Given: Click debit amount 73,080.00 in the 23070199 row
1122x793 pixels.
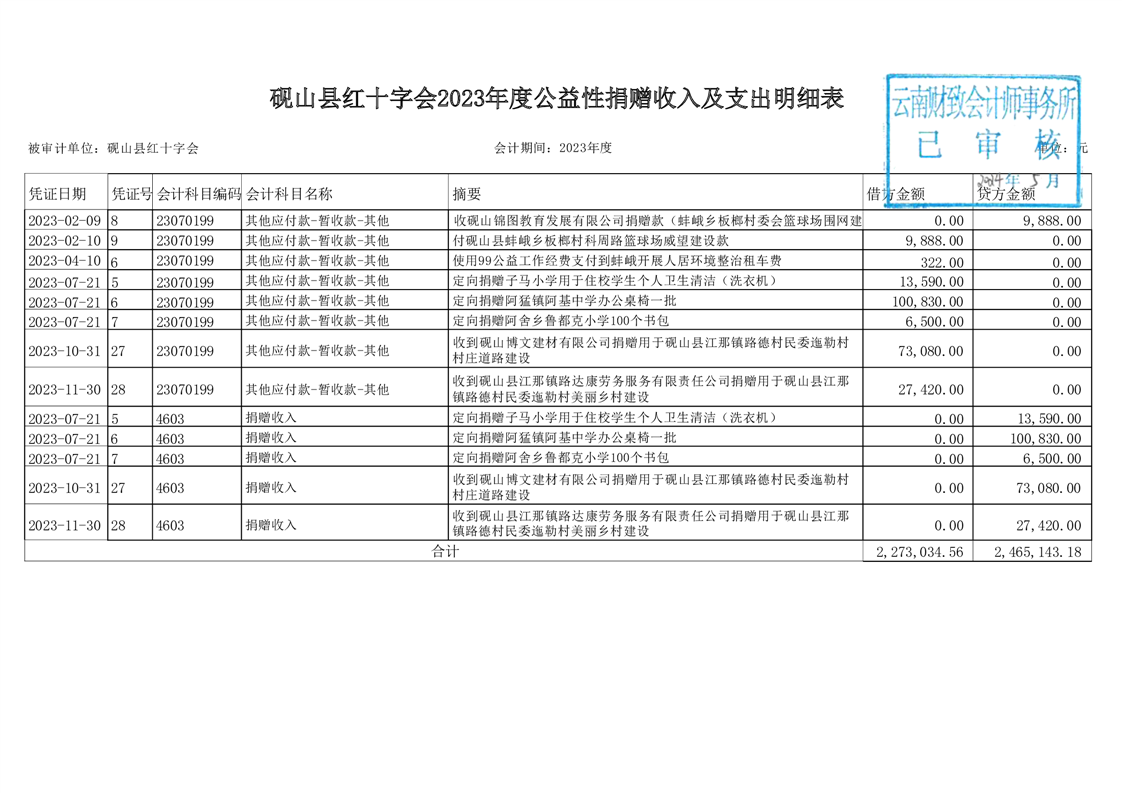Looking at the screenshot, I should tap(932, 351).
